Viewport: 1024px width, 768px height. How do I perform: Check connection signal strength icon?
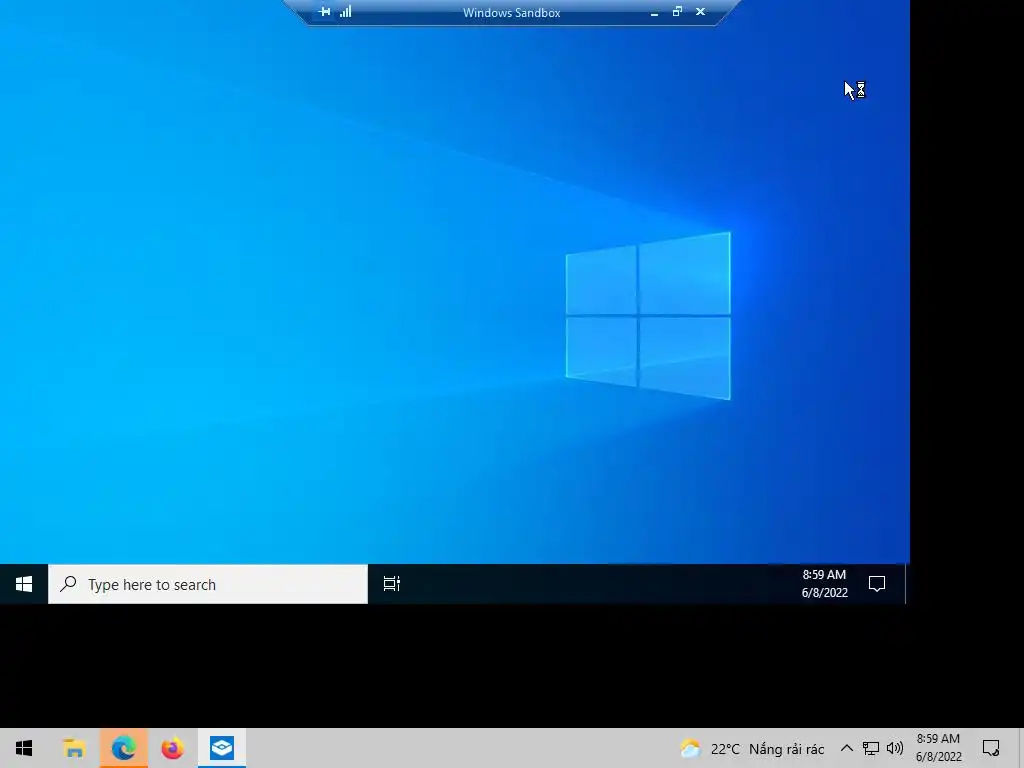pos(345,12)
